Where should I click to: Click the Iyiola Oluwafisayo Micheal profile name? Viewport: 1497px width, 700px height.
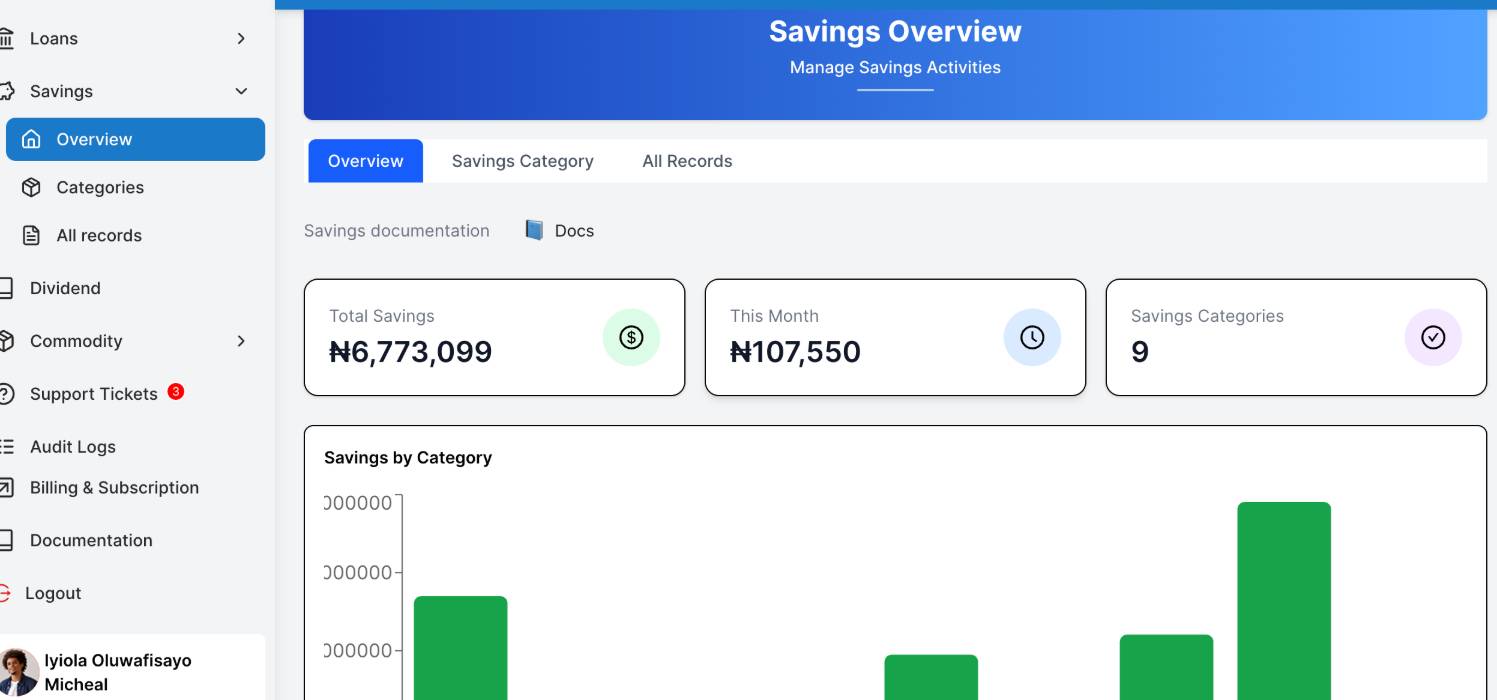pos(118,672)
